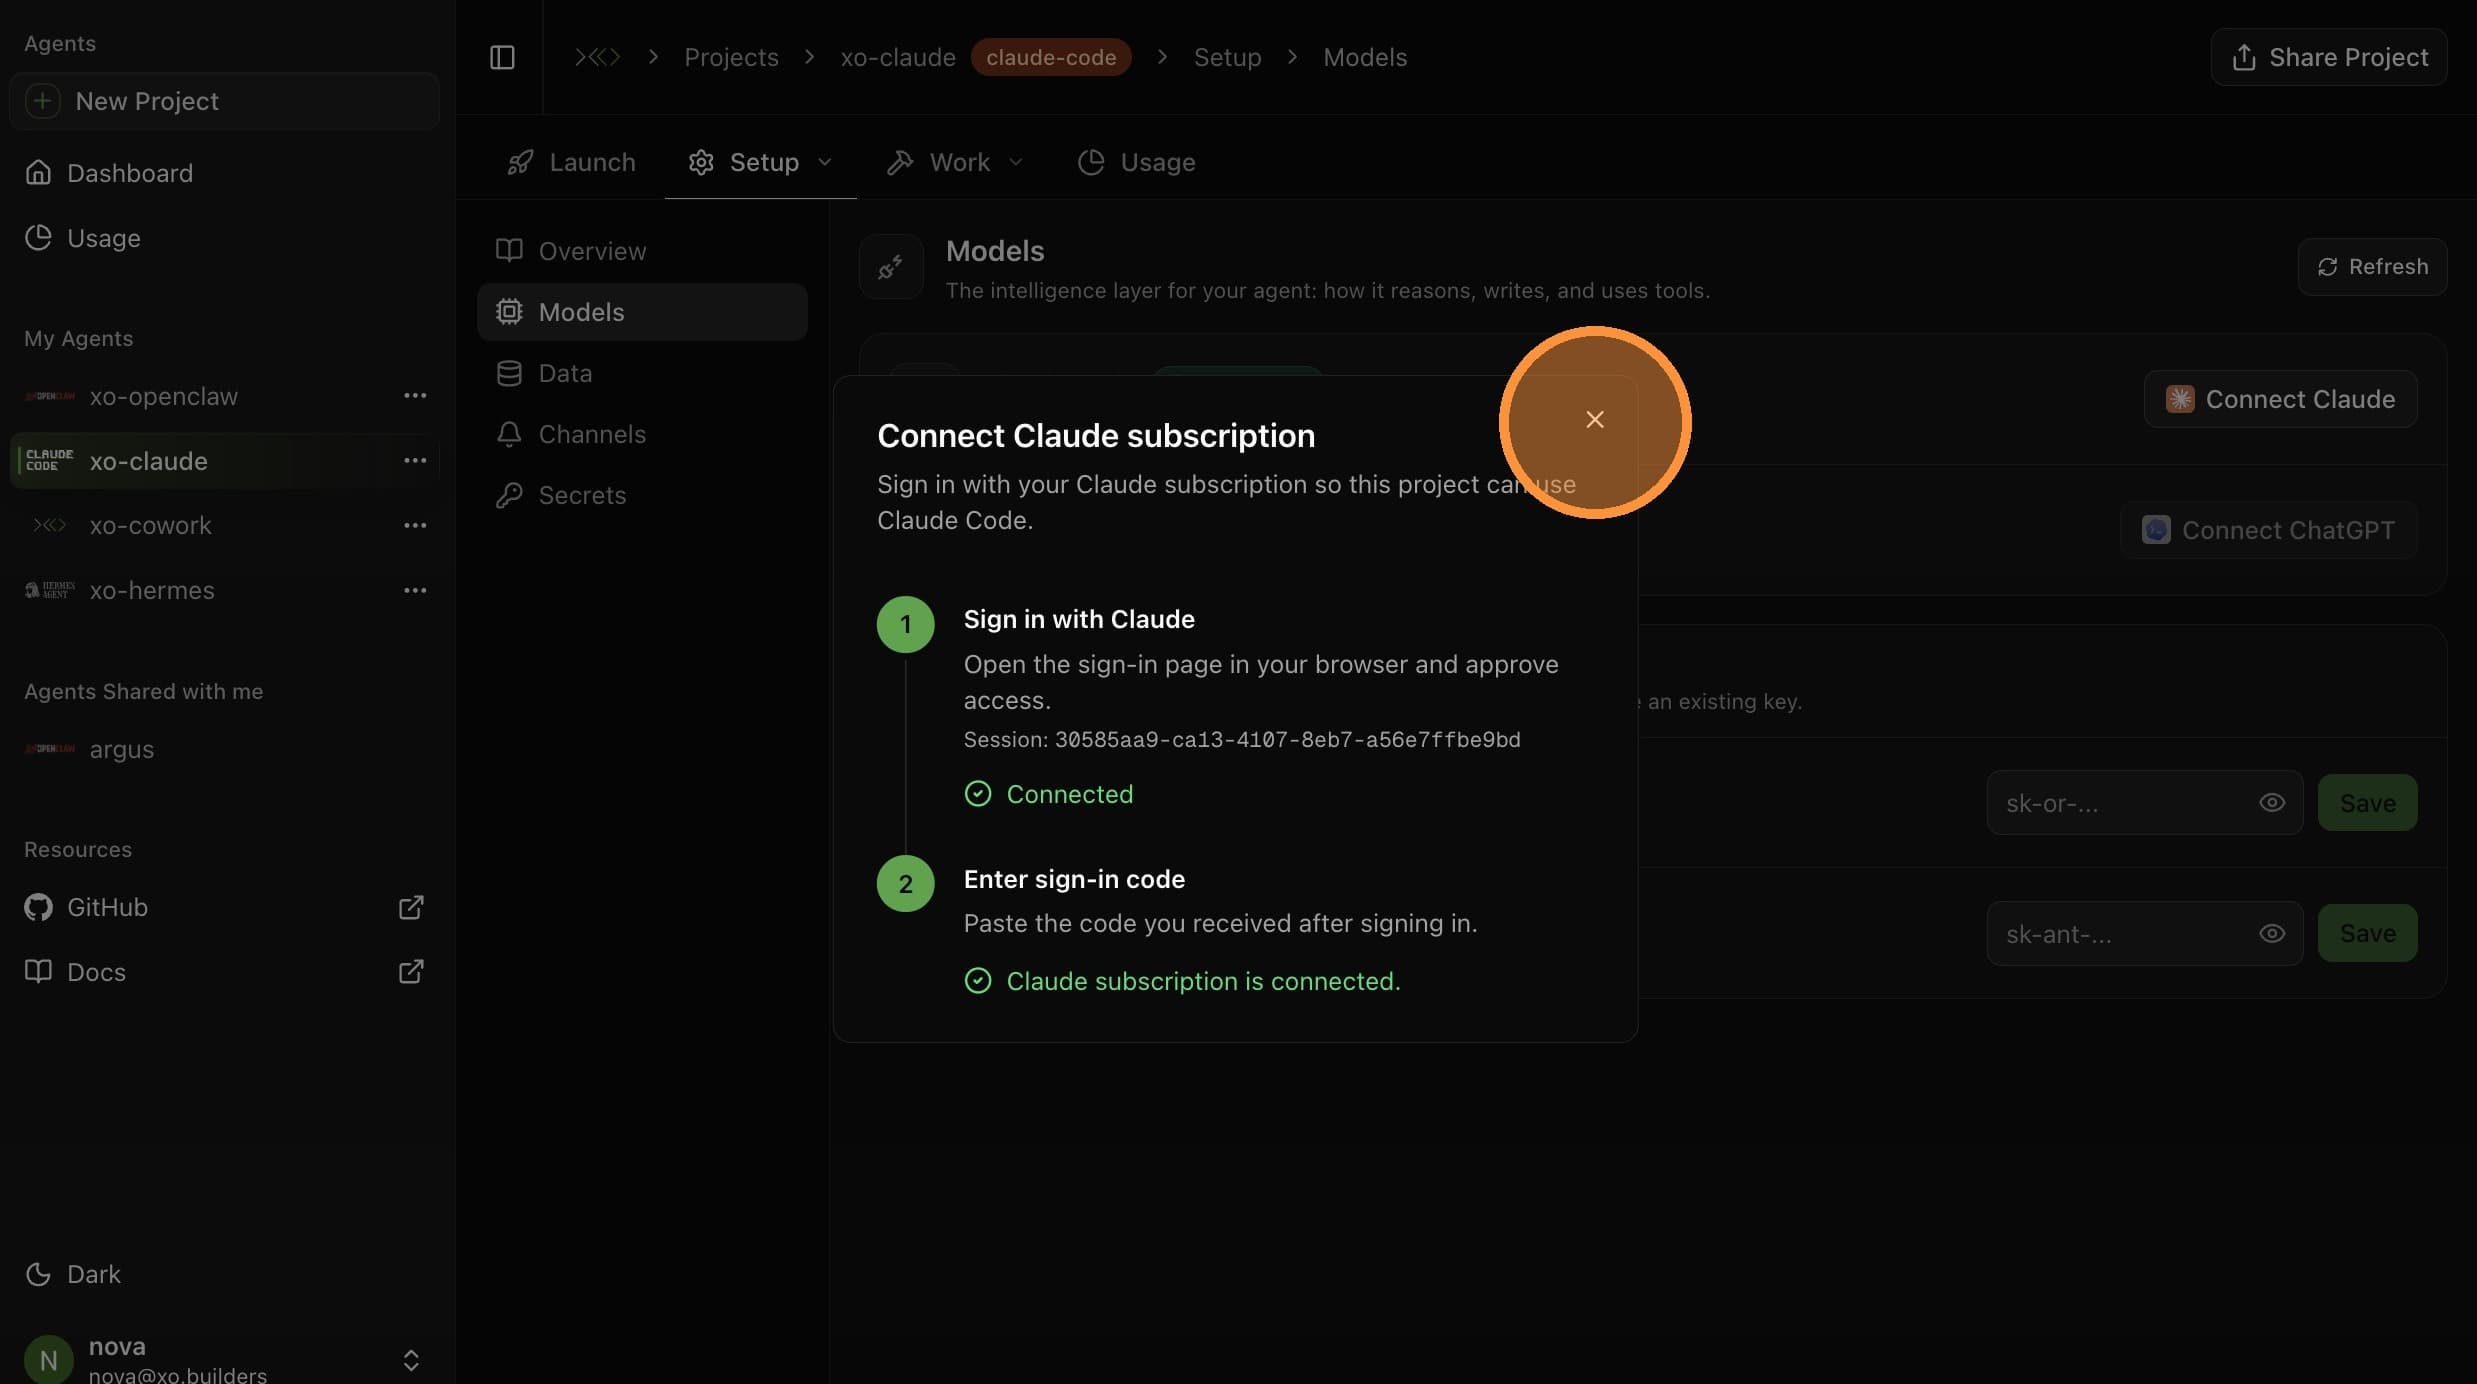The width and height of the screenshot is (2477, 1384).
Task: Click the ChatGPT logo in Connect ChatGPT
Action: (x=2155, y=530)
